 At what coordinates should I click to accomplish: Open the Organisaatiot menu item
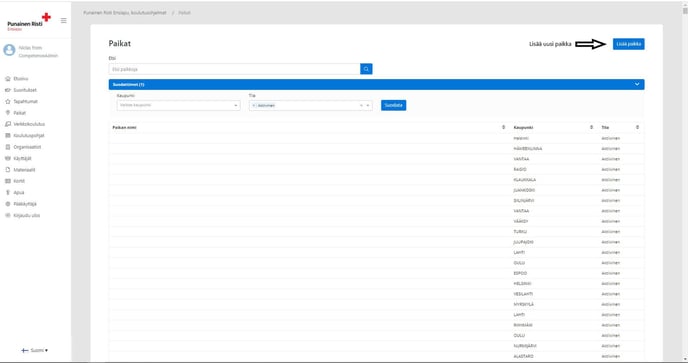[27, 147]
